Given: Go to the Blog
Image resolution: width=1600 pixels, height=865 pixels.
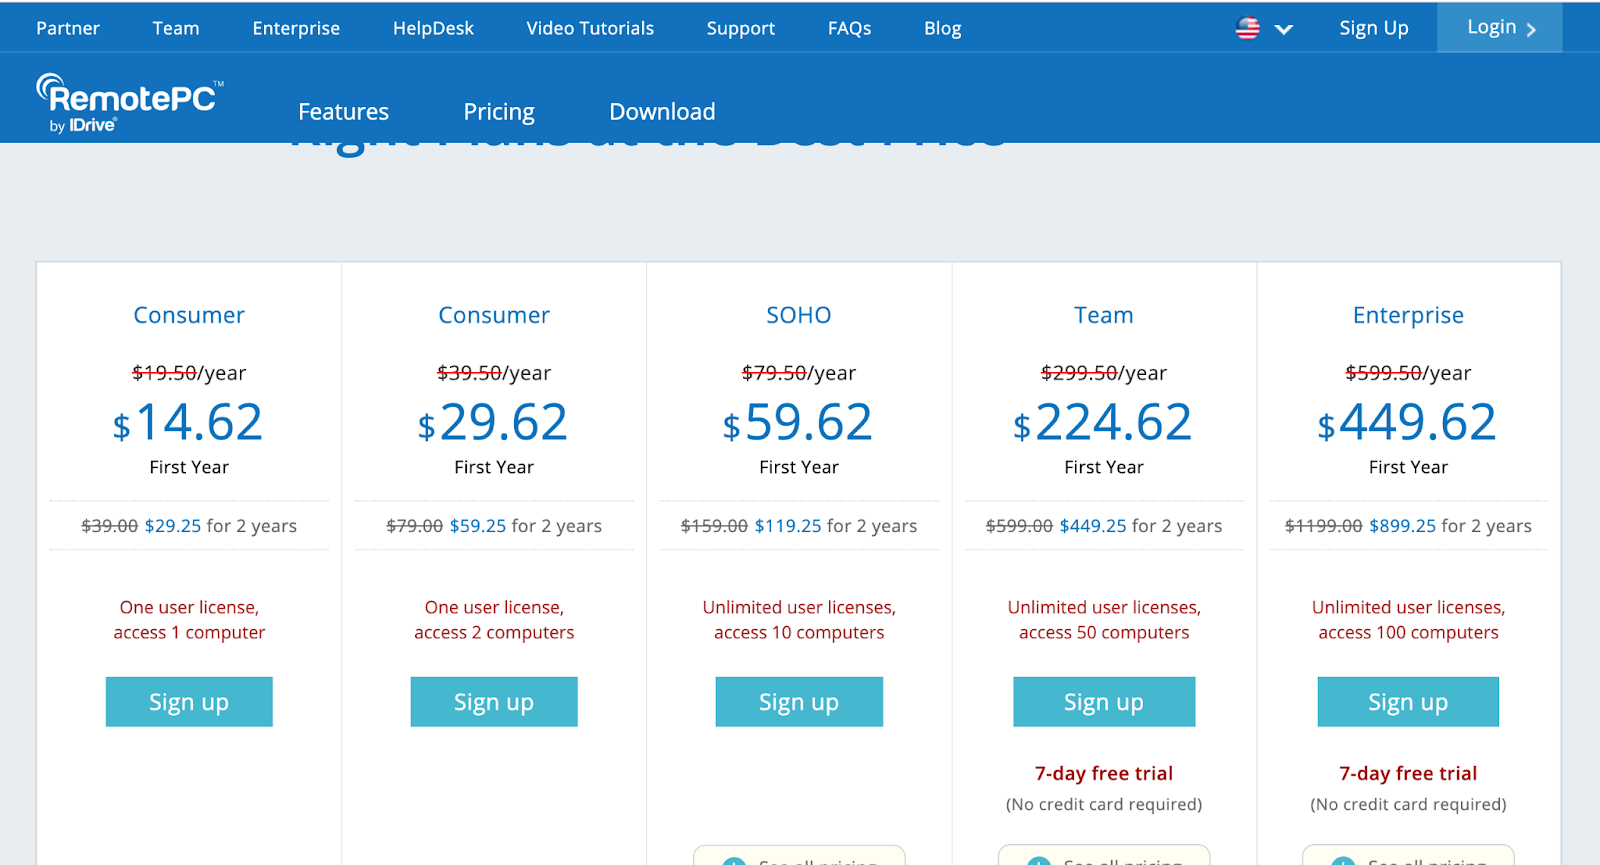Looking at the screenshot, I should (943, 28).
